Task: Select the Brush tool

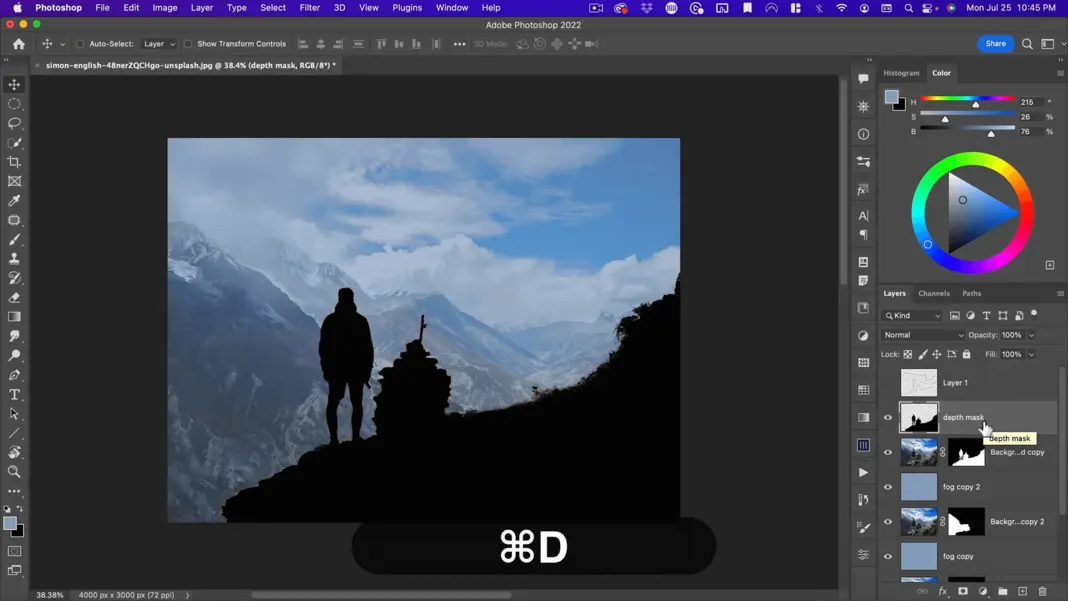Action: [14, 239]
